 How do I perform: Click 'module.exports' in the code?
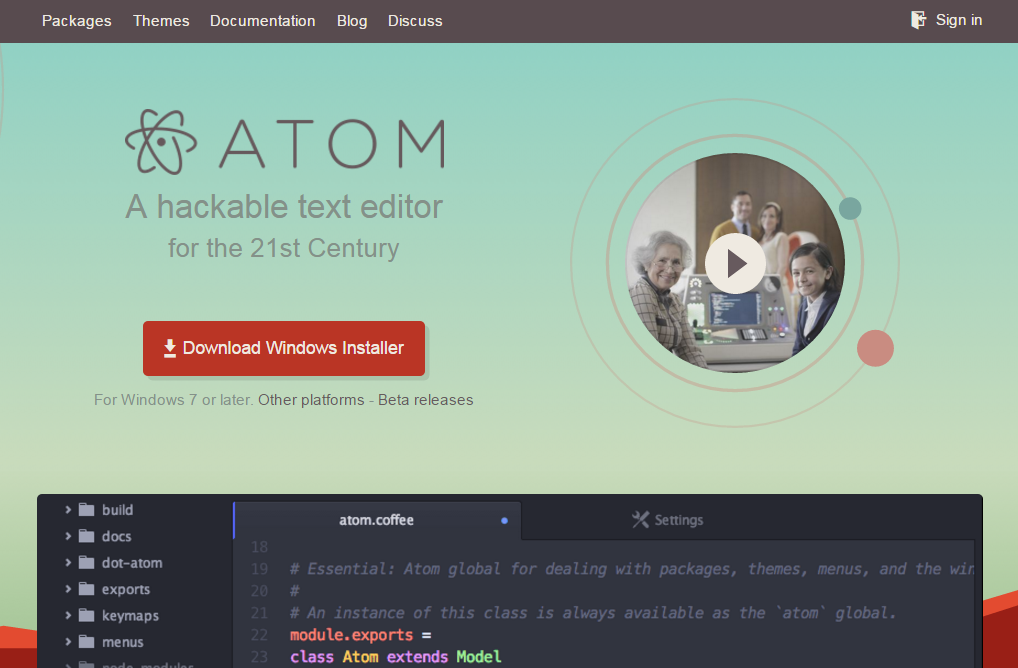[x=351, y=635]
